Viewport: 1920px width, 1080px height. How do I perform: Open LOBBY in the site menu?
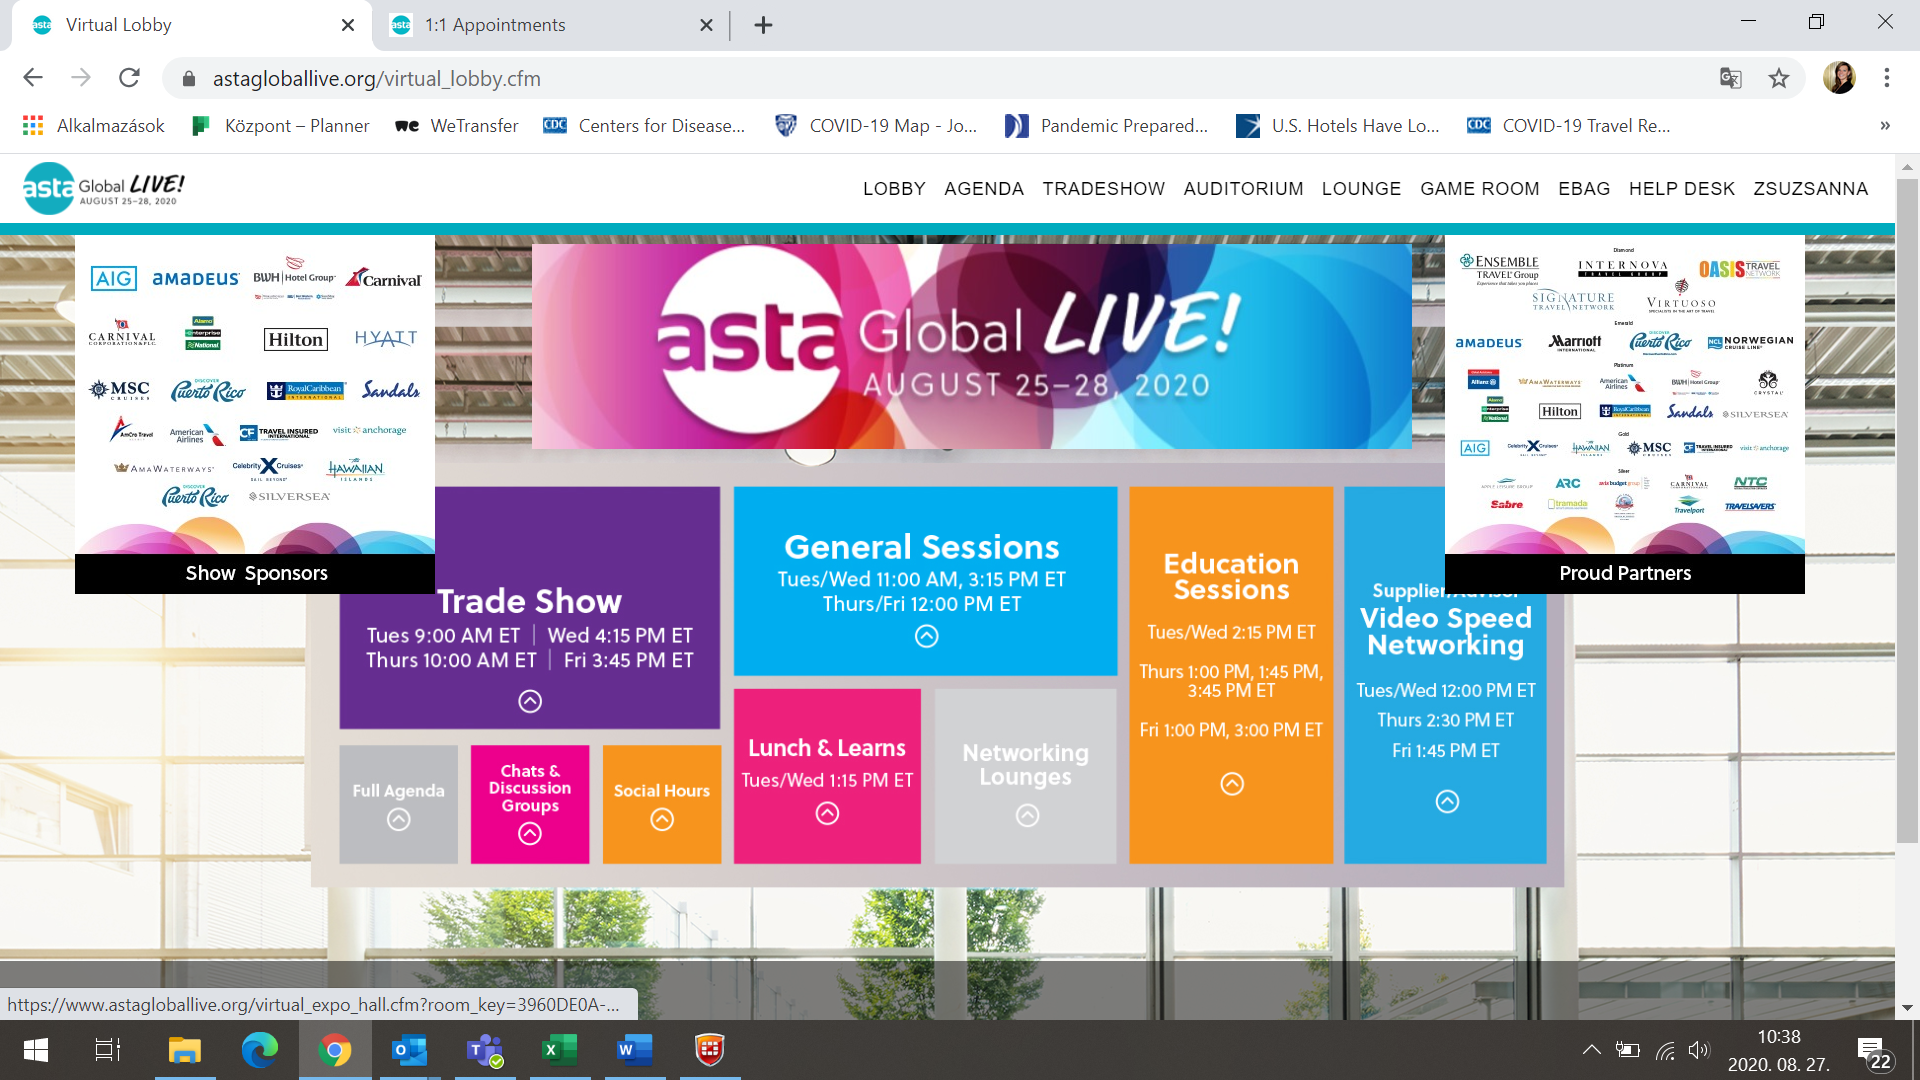(x=894, y=189)
